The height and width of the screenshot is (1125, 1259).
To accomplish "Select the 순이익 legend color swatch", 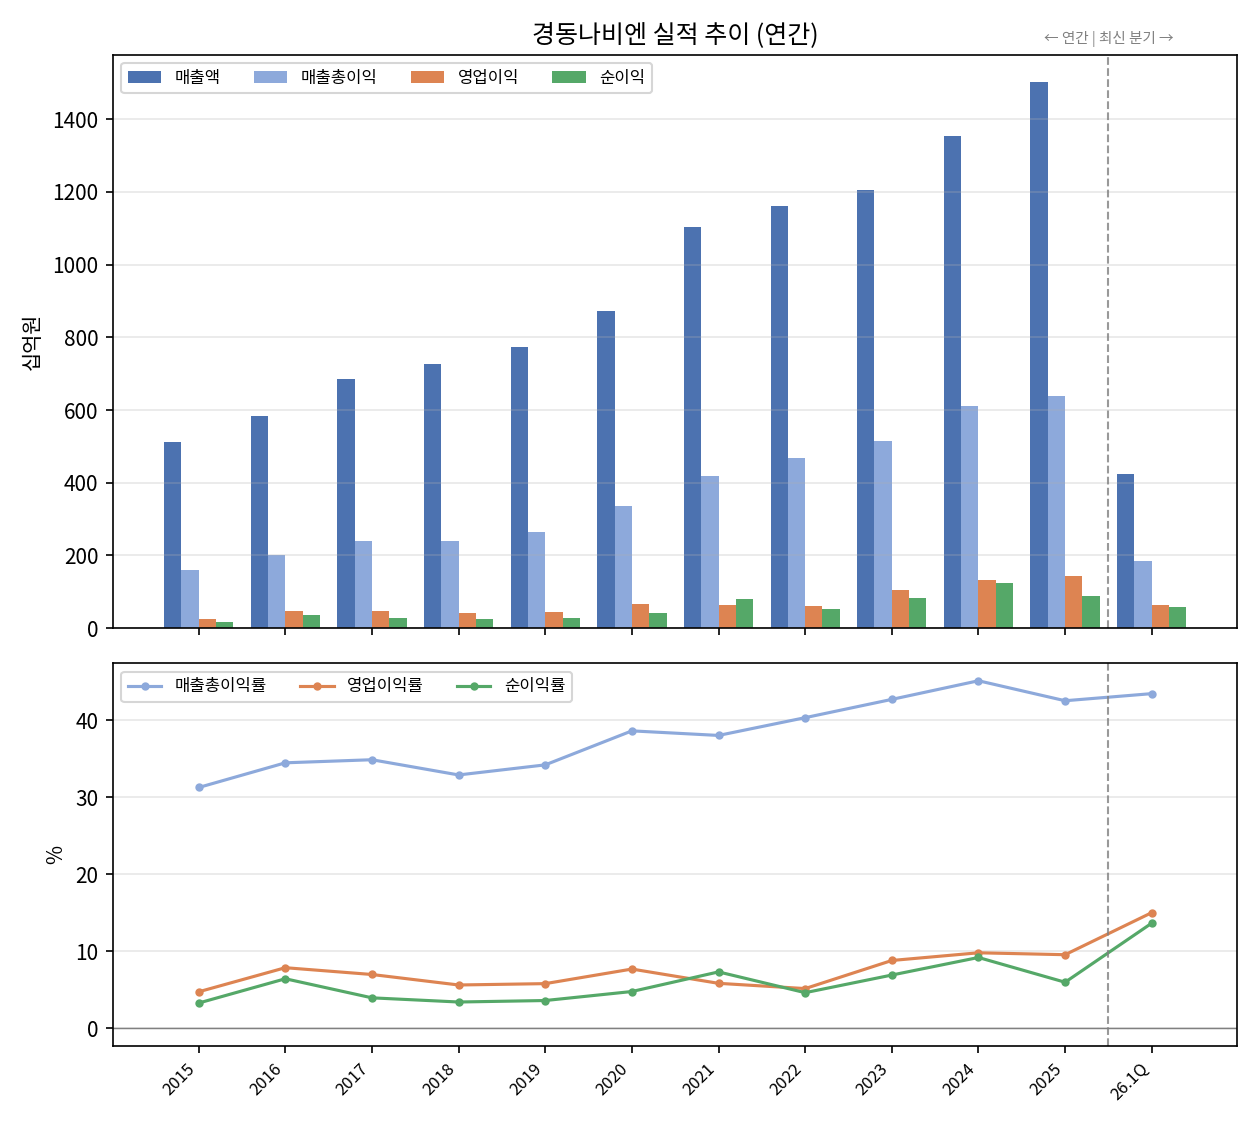I will pos(570,77).
